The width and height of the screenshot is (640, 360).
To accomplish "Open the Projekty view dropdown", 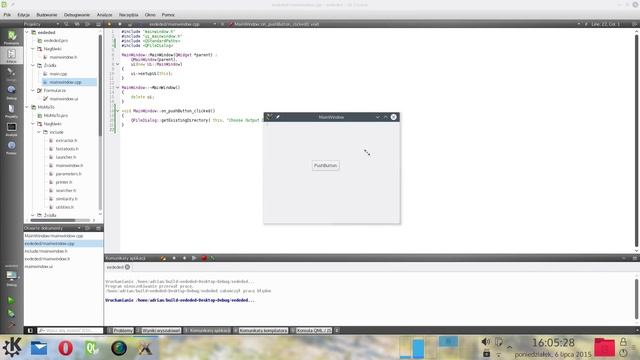I will [41, 24].
